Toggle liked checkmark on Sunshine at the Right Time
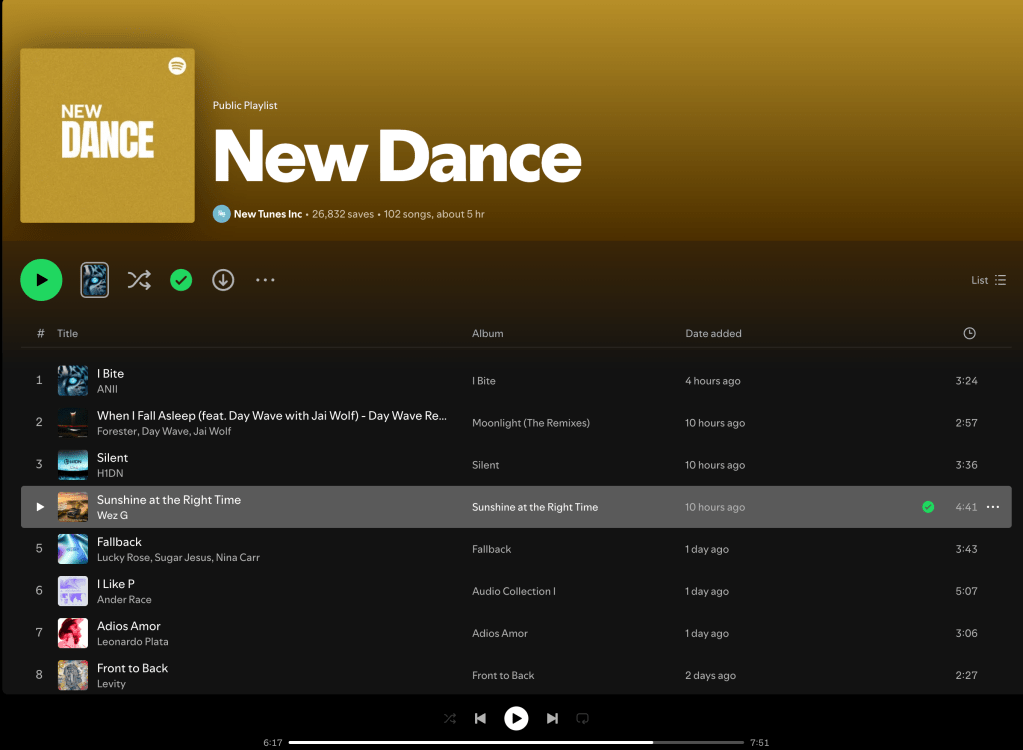The width and height of the screenshot is (1023, 750). pyautogui.click(x=928, y=507)
